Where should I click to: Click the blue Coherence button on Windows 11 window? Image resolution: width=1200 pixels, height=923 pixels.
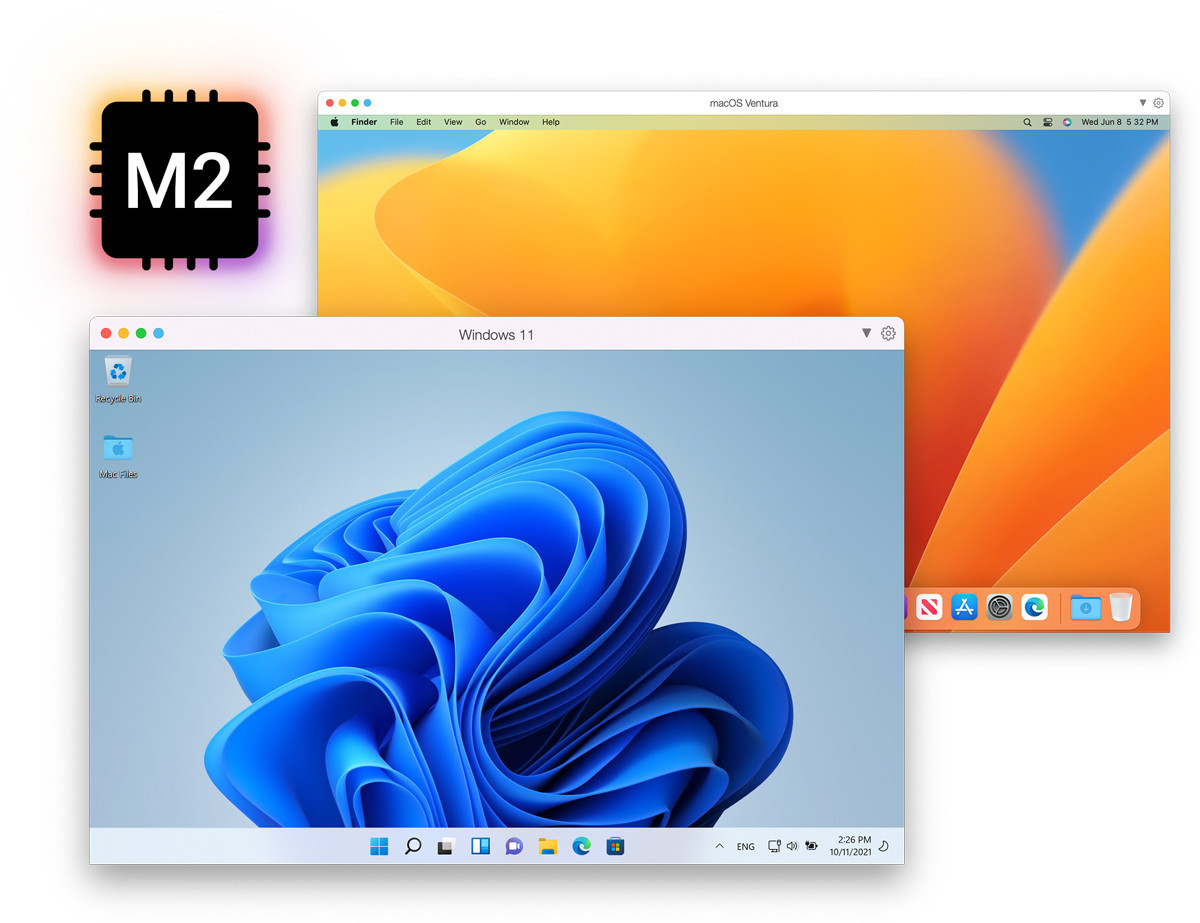pos(158,333)
